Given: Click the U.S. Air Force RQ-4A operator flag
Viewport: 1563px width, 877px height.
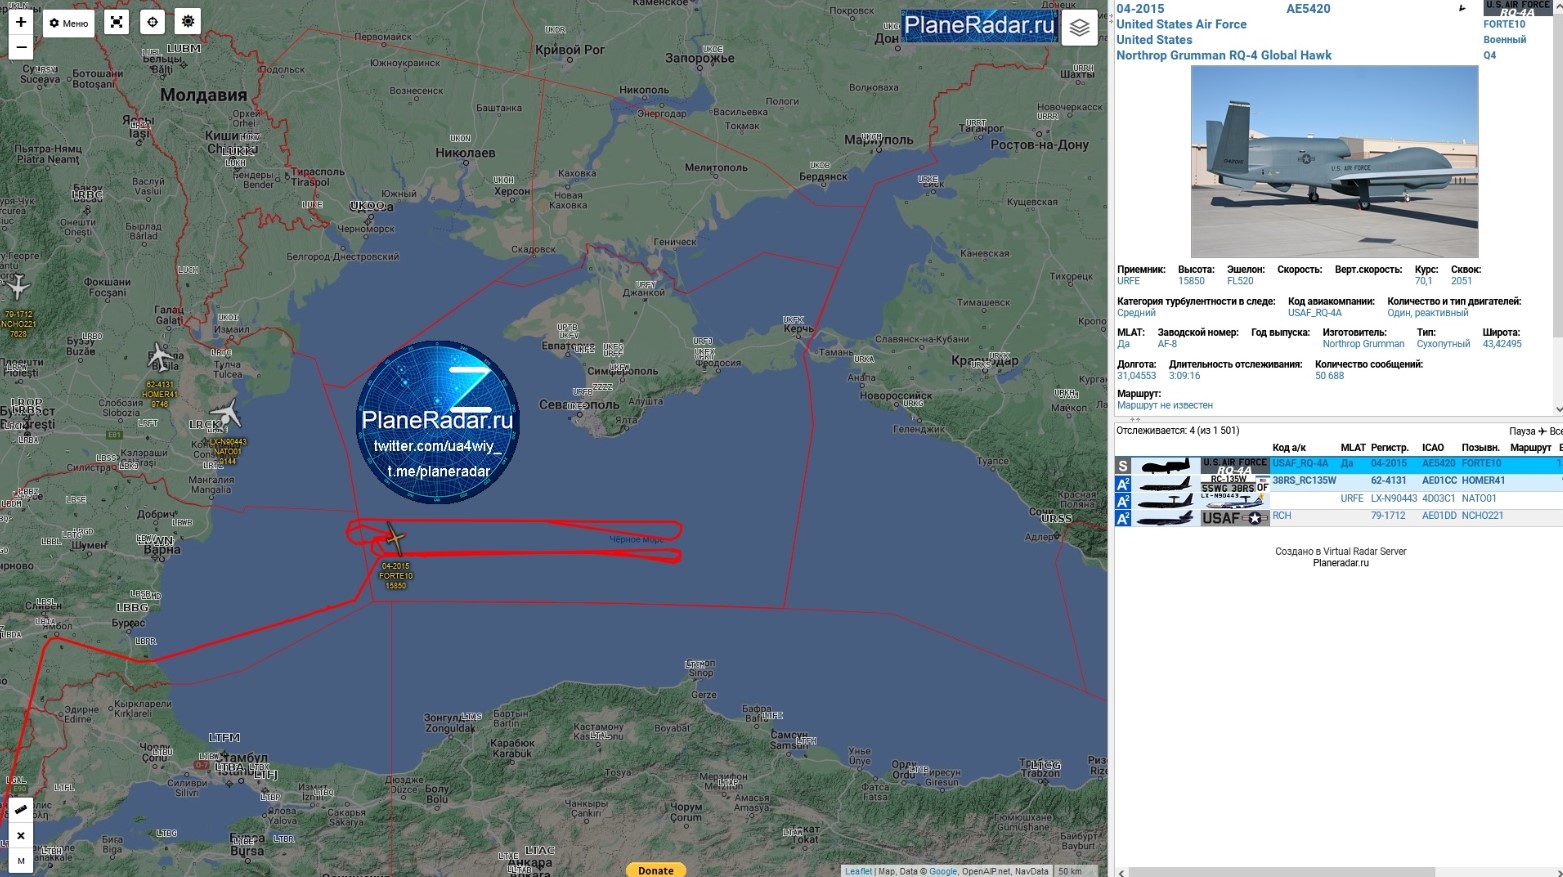Looking at the screenshot, I should pos(1517,8).
